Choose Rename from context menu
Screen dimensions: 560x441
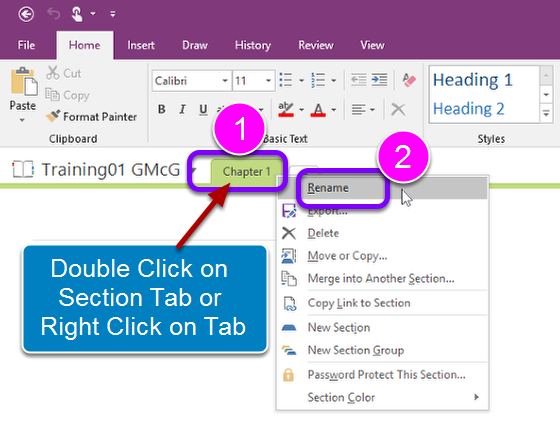click(x=383, y=188)
